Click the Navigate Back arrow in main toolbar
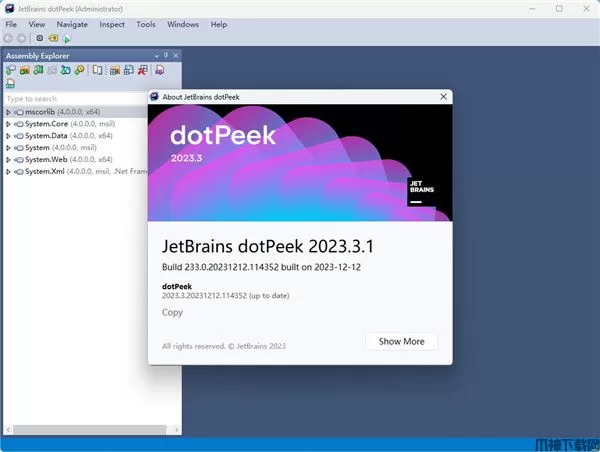Image resolution: width=600 pixels, height=452 pixels. pos(10,38)
